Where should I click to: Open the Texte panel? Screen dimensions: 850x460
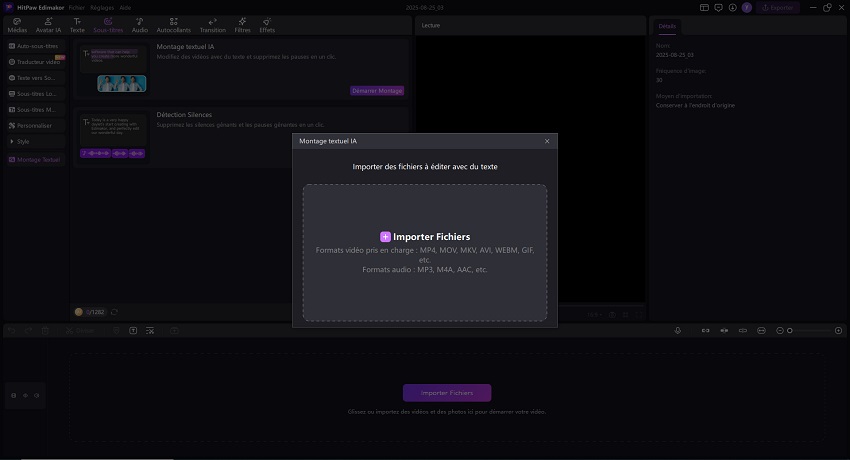point(77,25)
